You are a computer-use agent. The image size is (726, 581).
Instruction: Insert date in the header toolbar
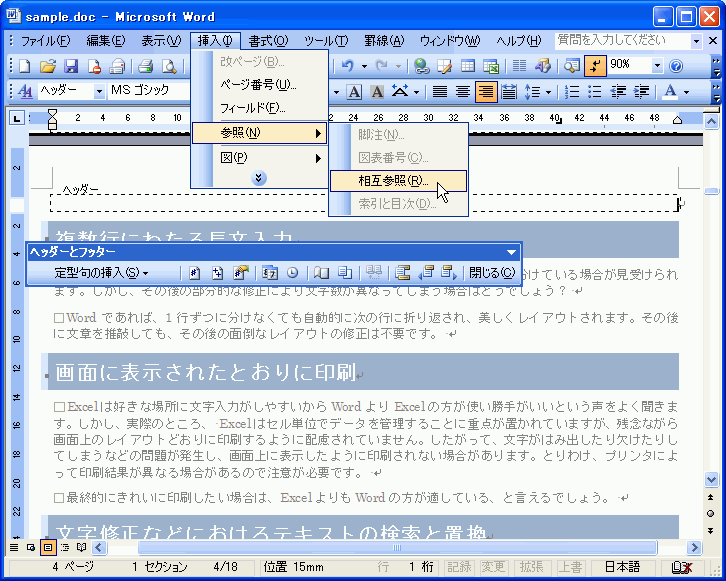pyautogui.click(x=269, y=273)
